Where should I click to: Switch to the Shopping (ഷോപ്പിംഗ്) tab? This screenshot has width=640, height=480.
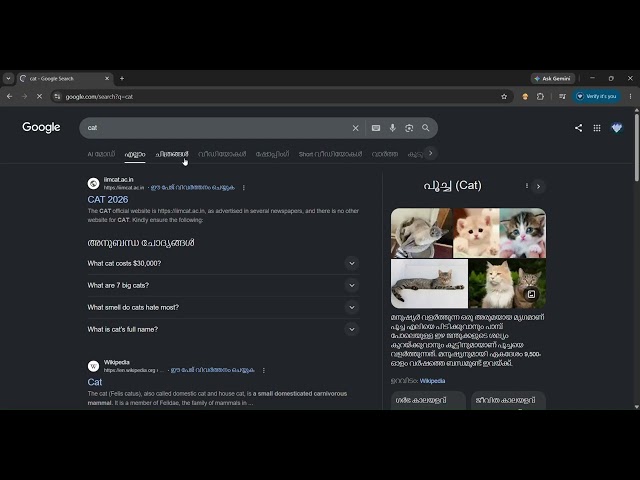(x=272, y=154)
